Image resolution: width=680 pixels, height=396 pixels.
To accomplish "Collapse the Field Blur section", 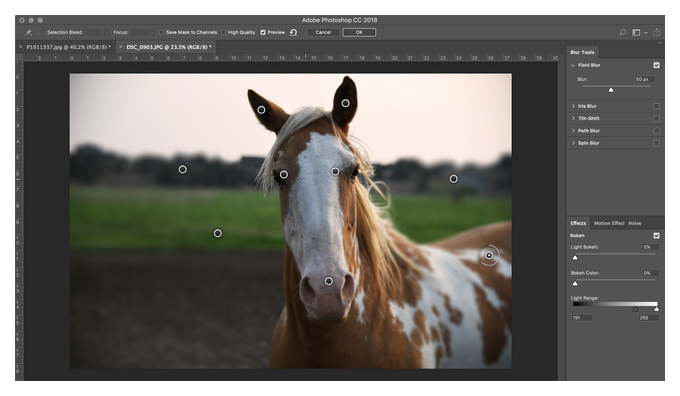I will click(573, 65).
